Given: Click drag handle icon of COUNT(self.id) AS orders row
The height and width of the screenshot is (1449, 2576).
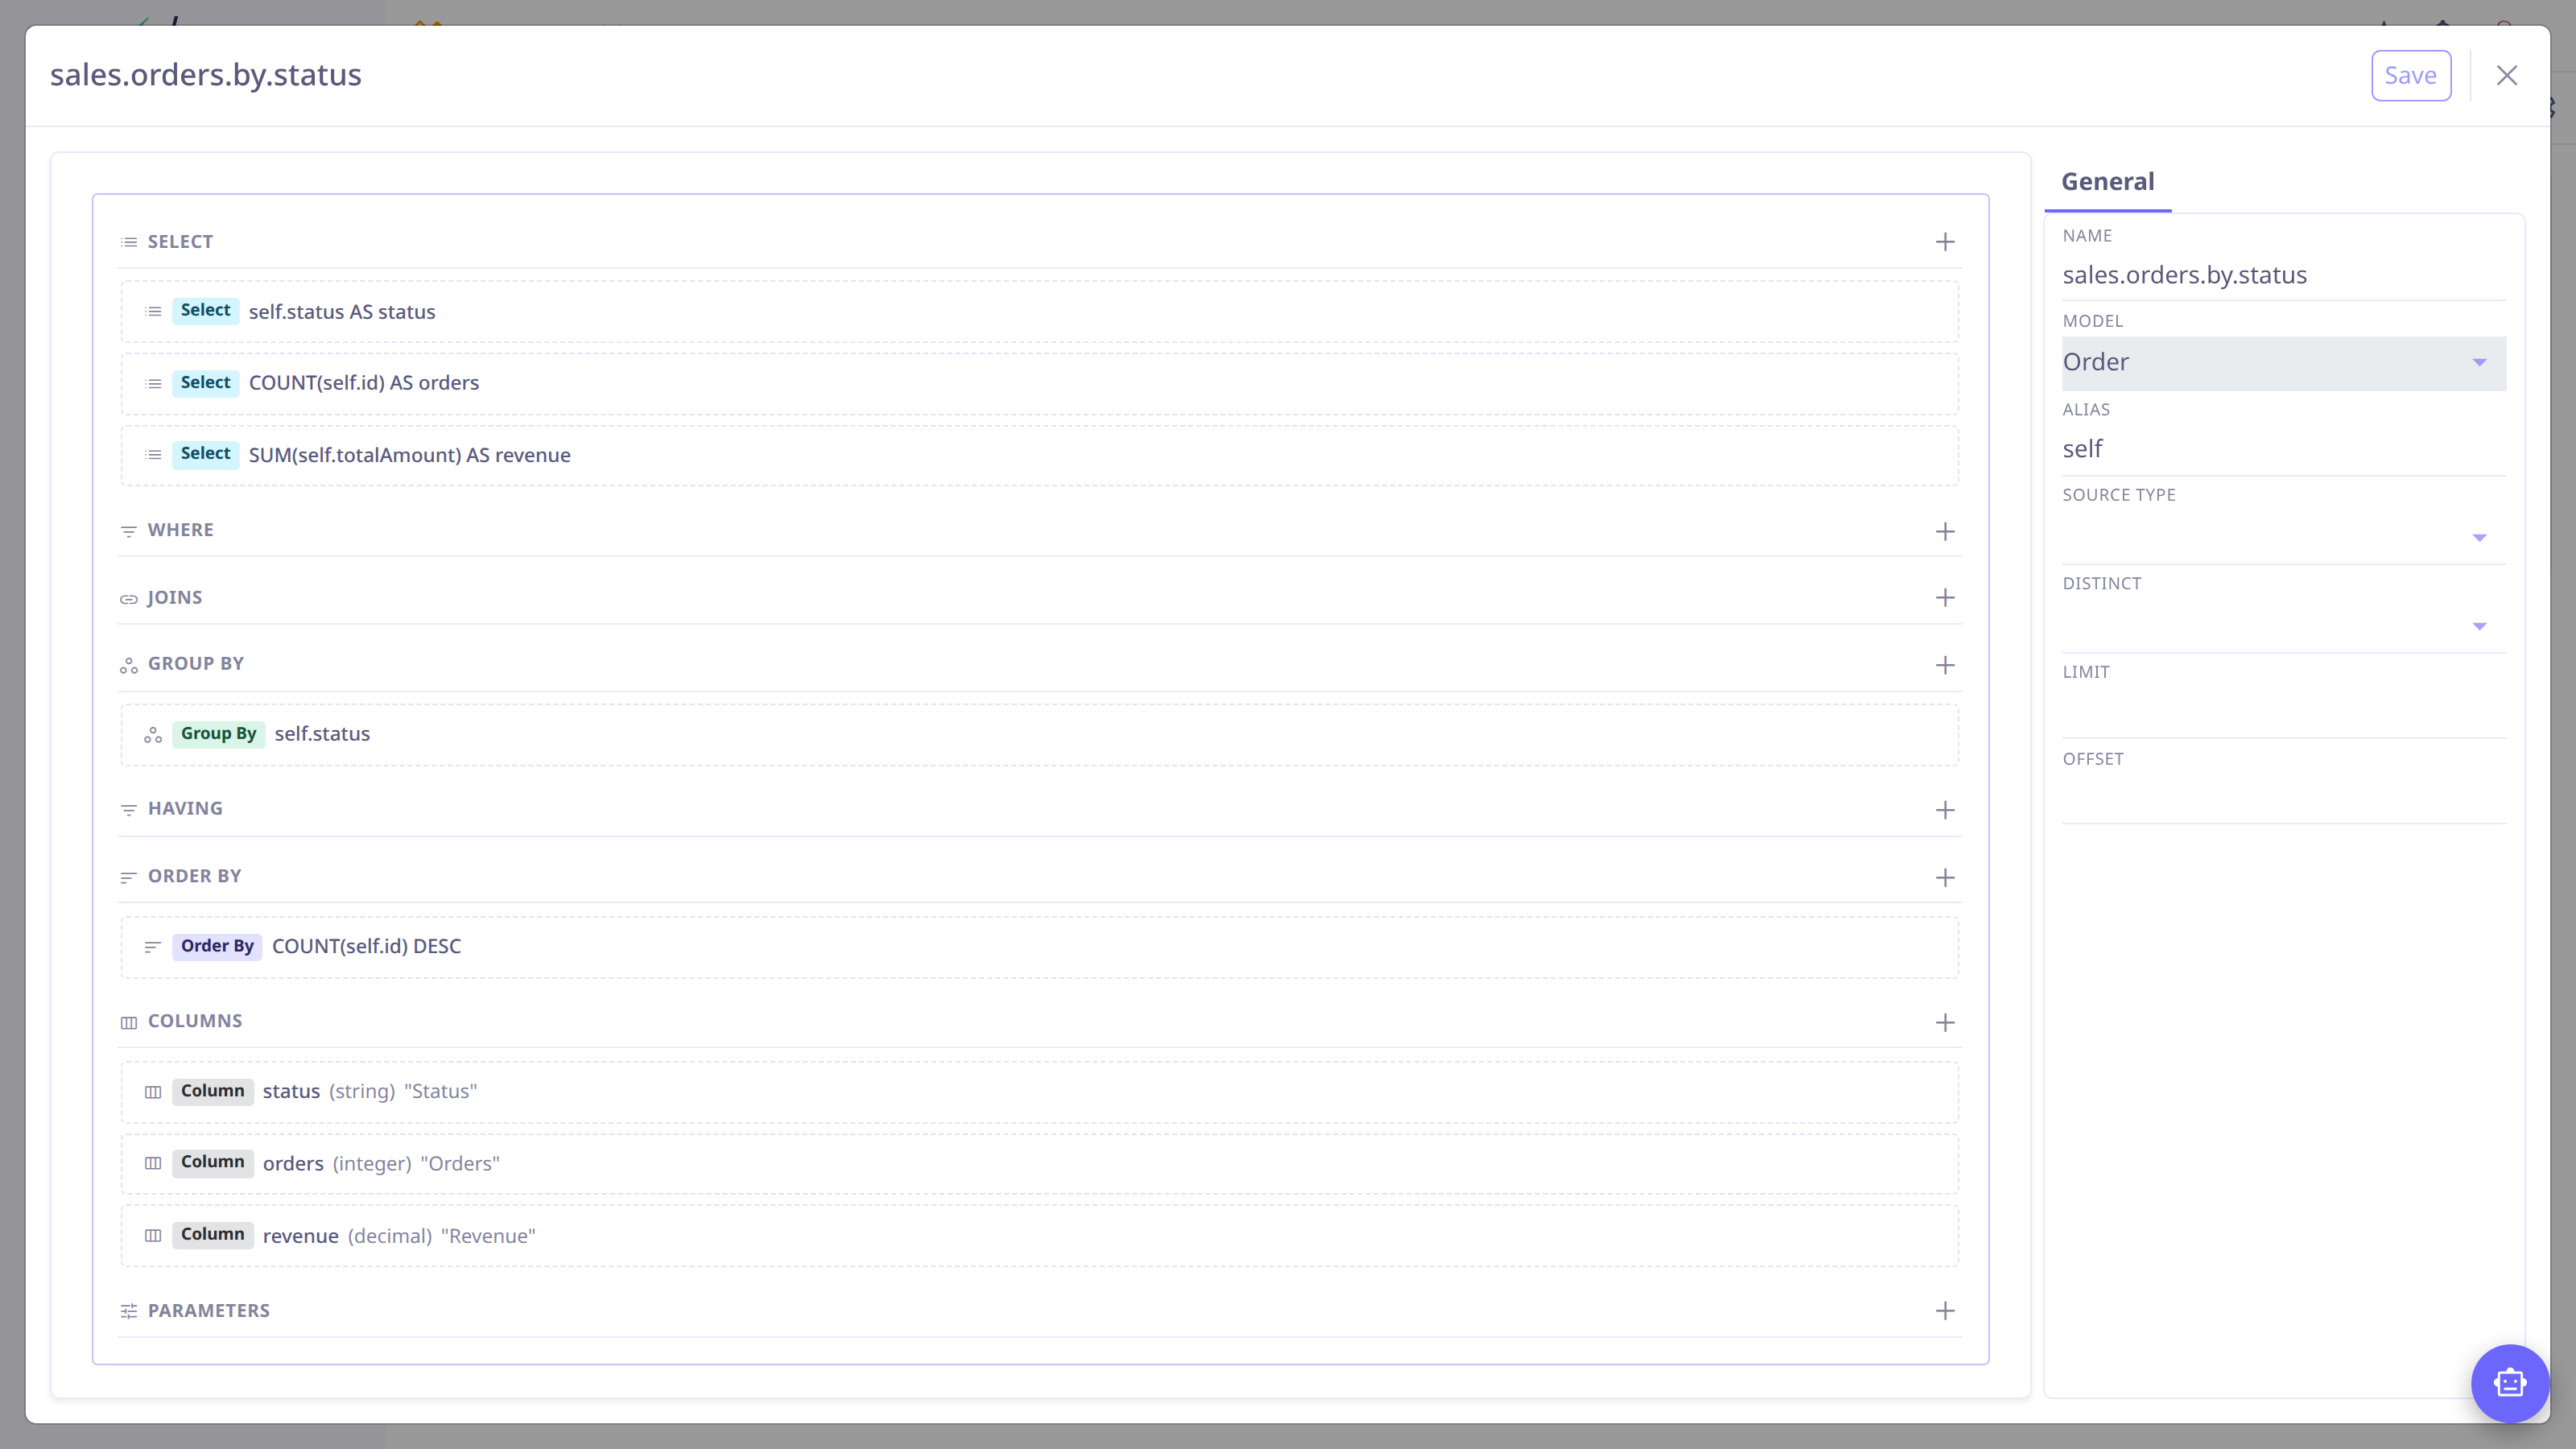Looking at the screenshot, I should point(153,384).
